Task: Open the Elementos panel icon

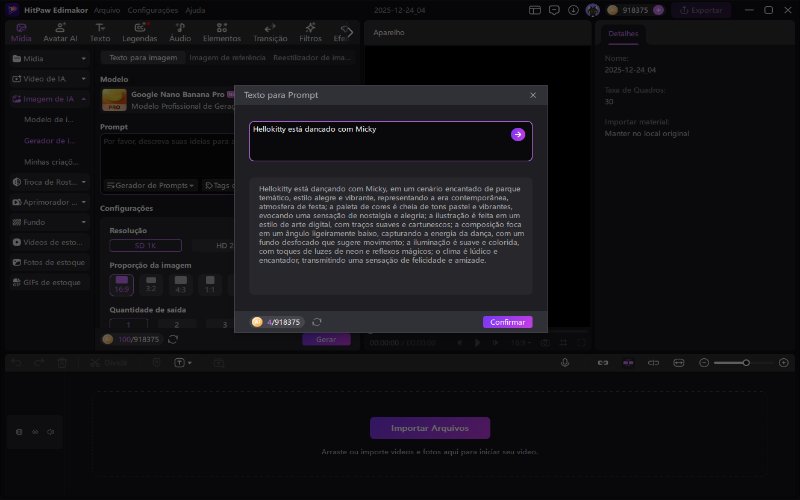Action: [x=221, y=33]
